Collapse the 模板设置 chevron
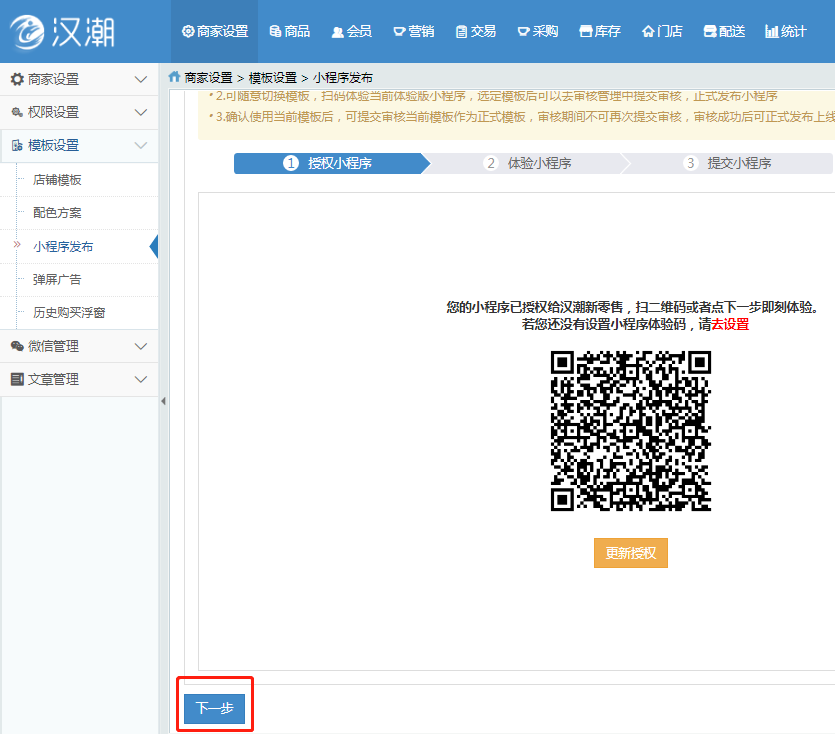835x734 pixels. [x=141, y=145]
